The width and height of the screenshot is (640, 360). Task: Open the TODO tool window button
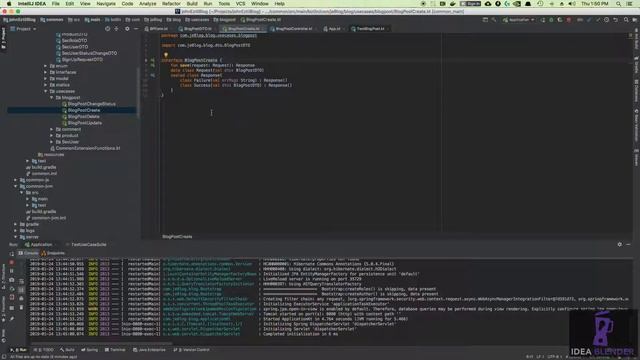tap(44, 350)
